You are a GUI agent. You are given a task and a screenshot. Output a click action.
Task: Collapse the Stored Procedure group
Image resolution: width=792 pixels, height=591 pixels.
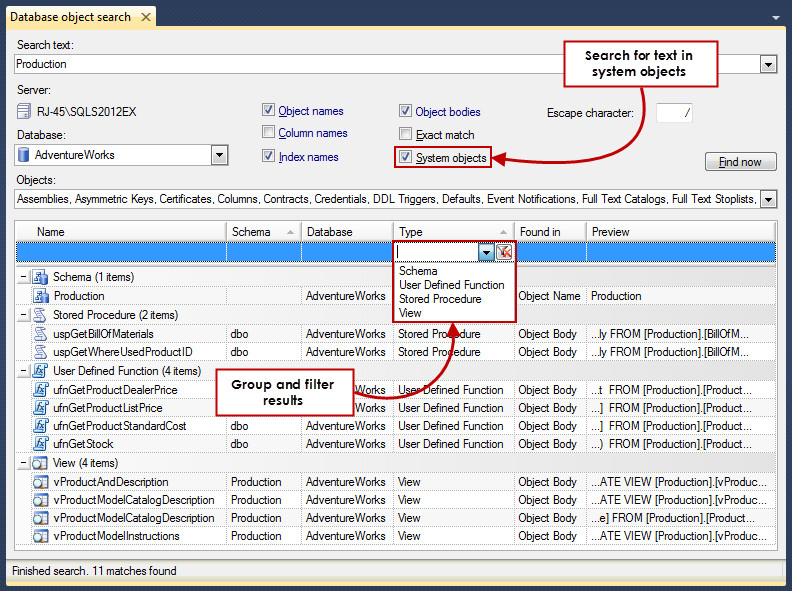pos(23,315)
